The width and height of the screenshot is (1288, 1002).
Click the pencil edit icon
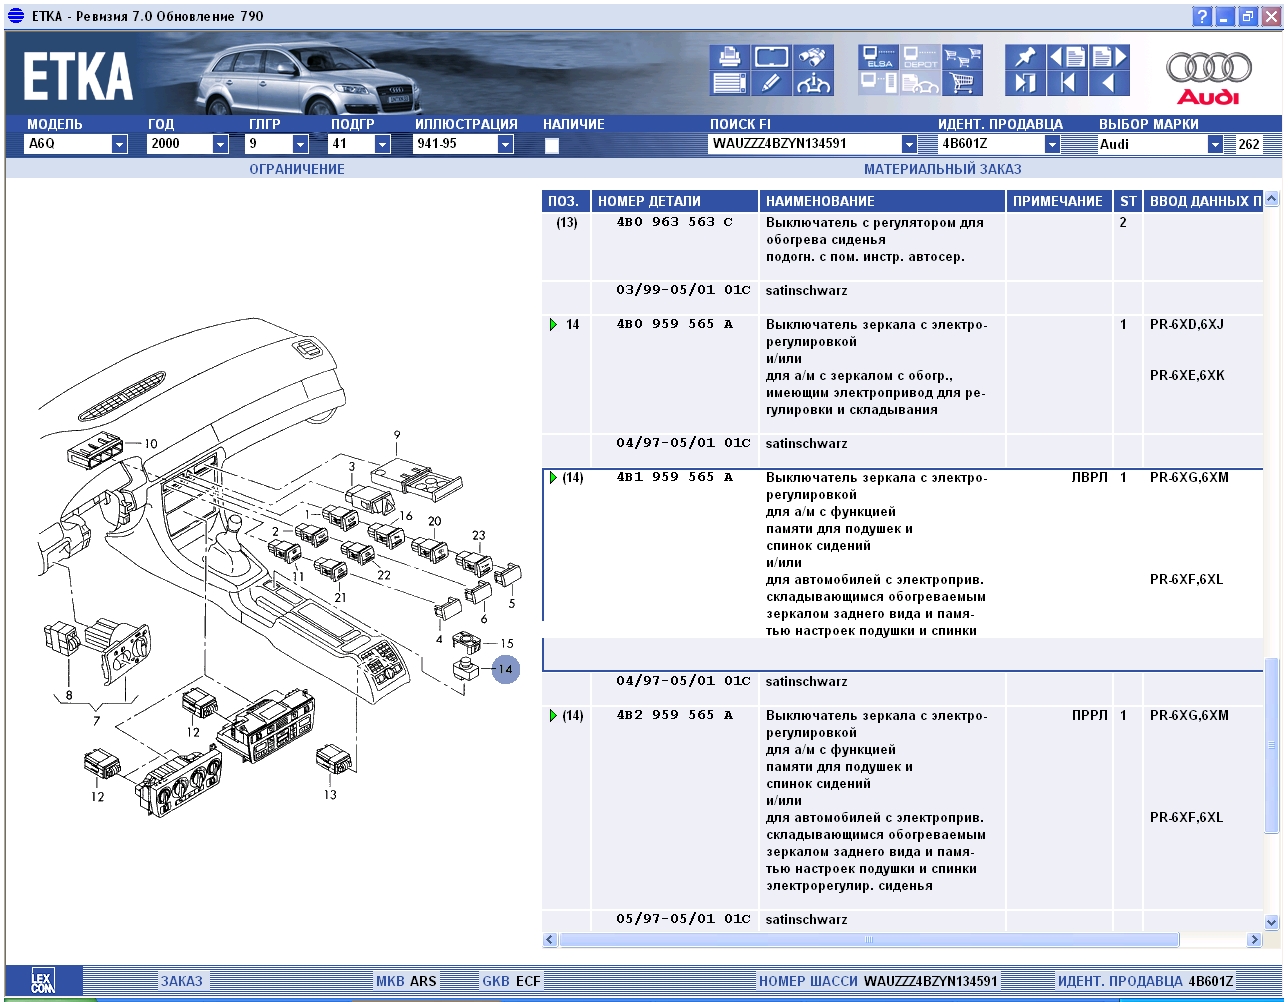771,83
